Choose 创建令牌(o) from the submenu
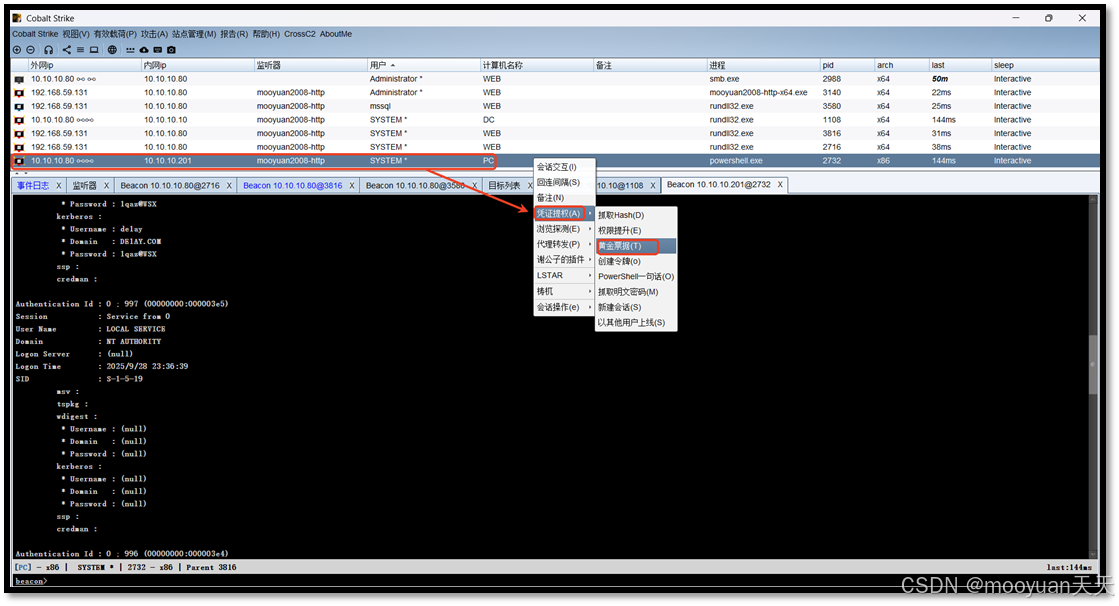1119x606 pixels. [635, 261]
